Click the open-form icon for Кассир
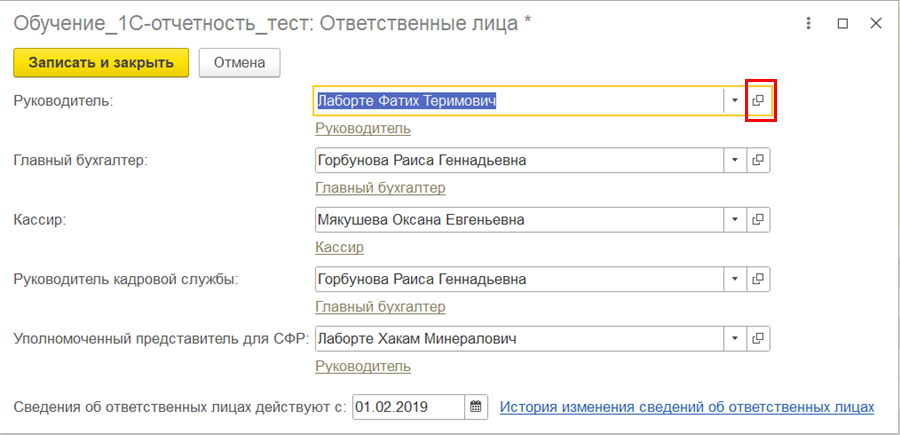The width and height of the screenshot is (900, 435). (x=758, y=220)
